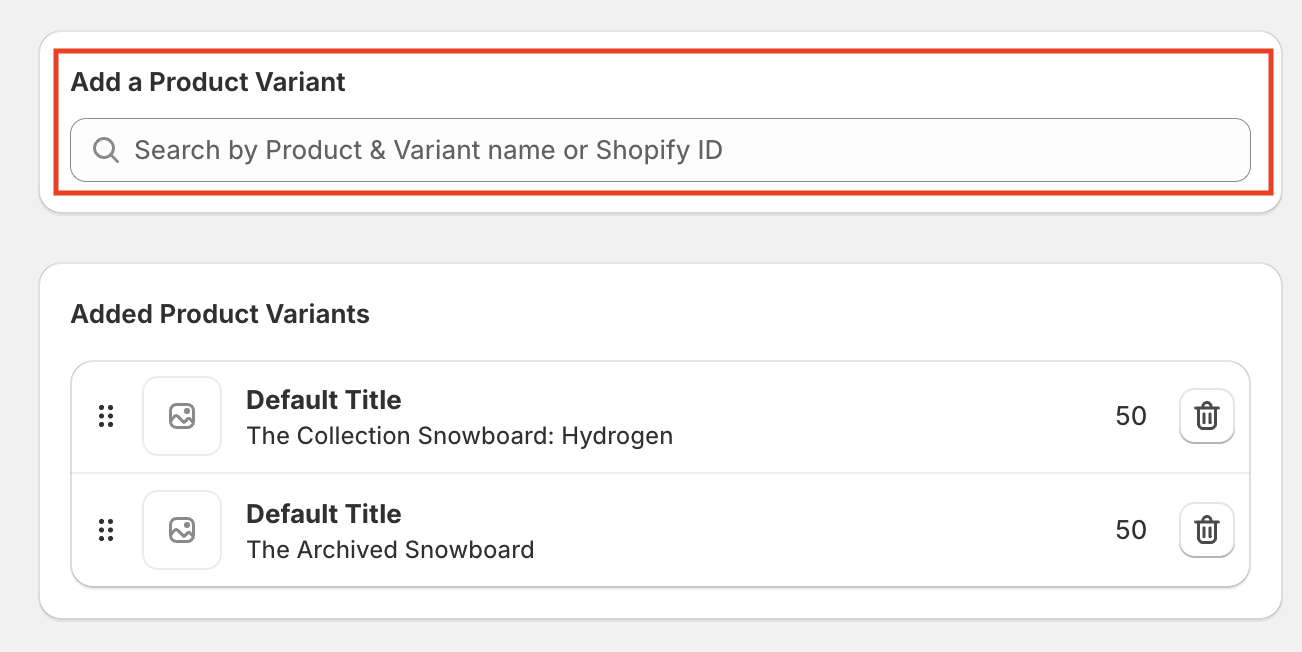The height and width of the screenshot is (652, 1302).
Task: Click quantity 50 on the Archived Snowboard row
Action: point(1130,530)
